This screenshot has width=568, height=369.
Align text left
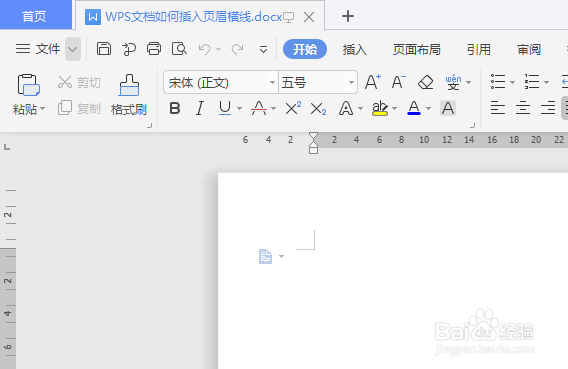point(498,108)
